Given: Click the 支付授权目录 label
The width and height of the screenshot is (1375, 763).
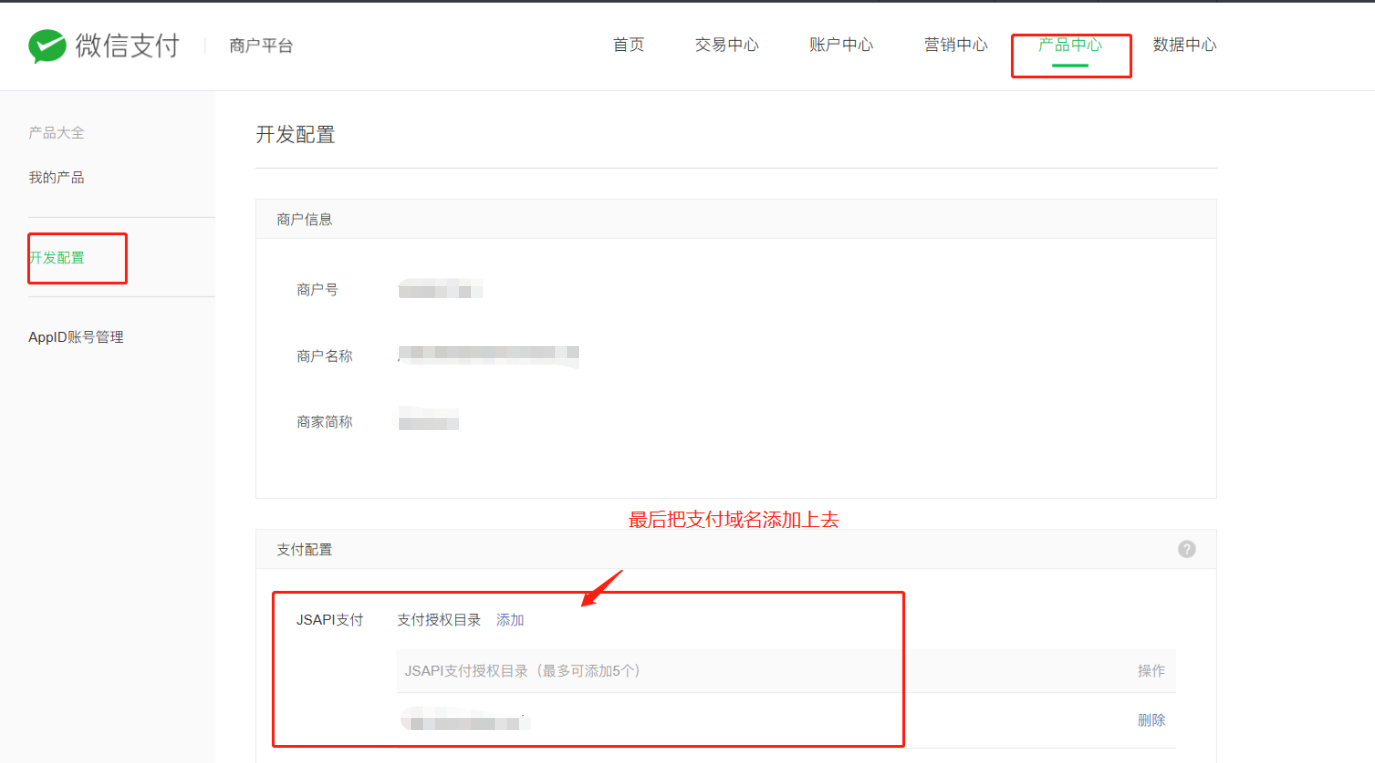Looking at the screenshot, I should pos(439,620).
